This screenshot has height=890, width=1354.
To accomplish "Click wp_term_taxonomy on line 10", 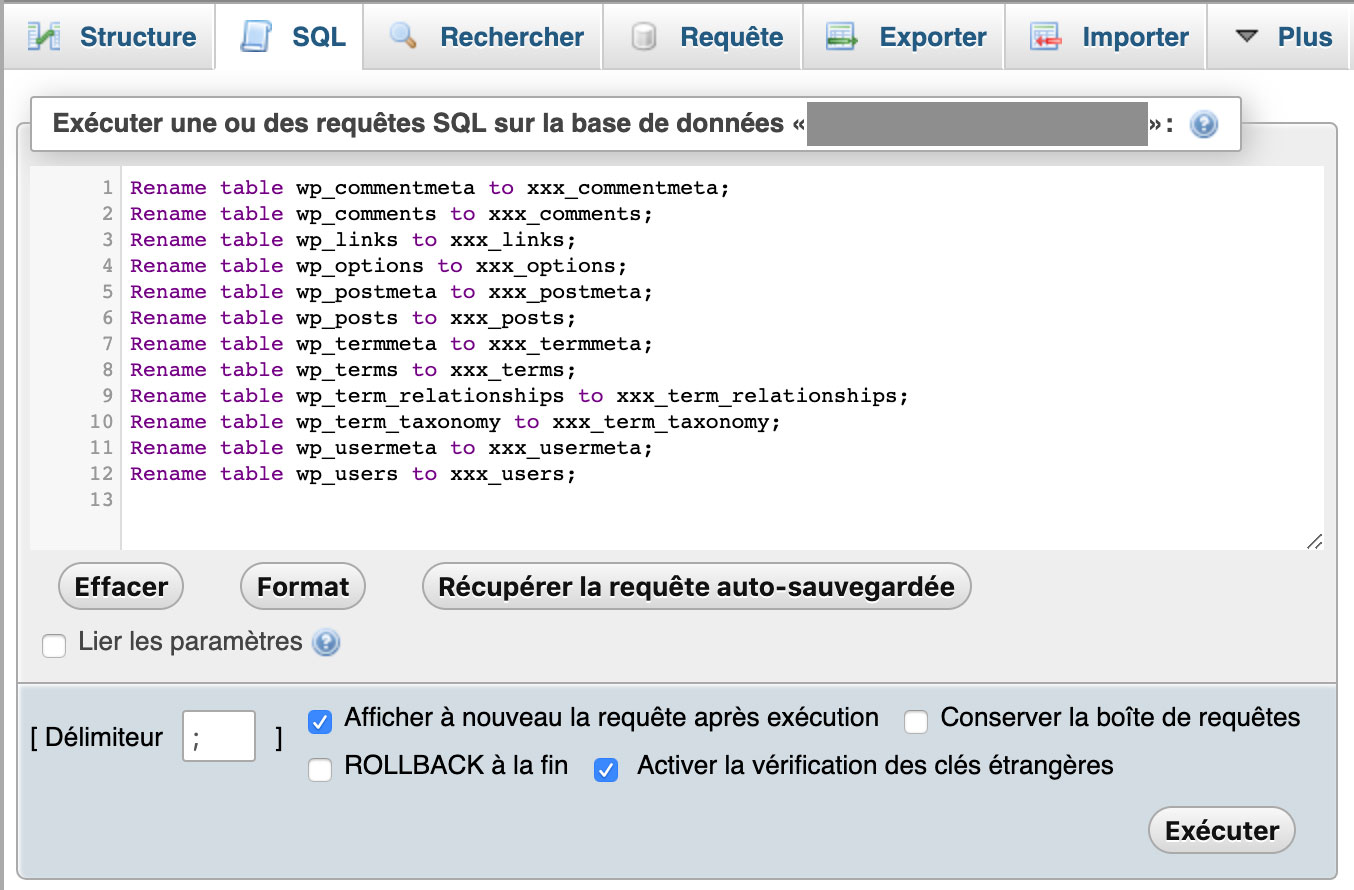I will pos(398,422).
